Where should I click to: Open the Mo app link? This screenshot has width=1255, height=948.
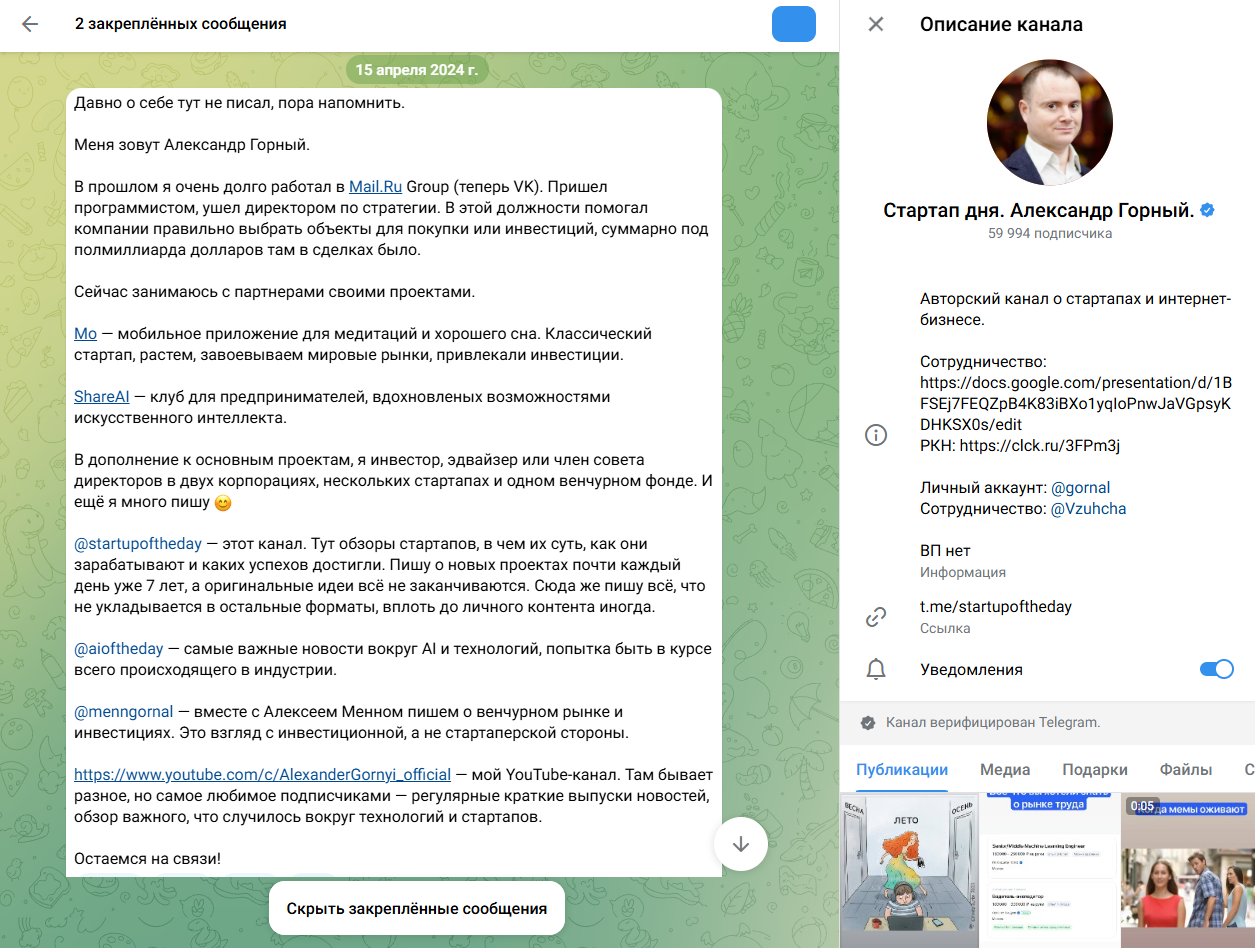coord(85,334)
